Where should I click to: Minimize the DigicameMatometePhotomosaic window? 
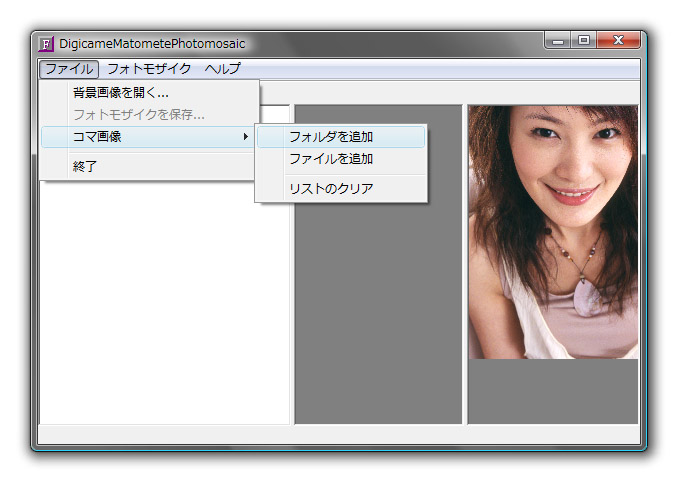pos(558,40)
